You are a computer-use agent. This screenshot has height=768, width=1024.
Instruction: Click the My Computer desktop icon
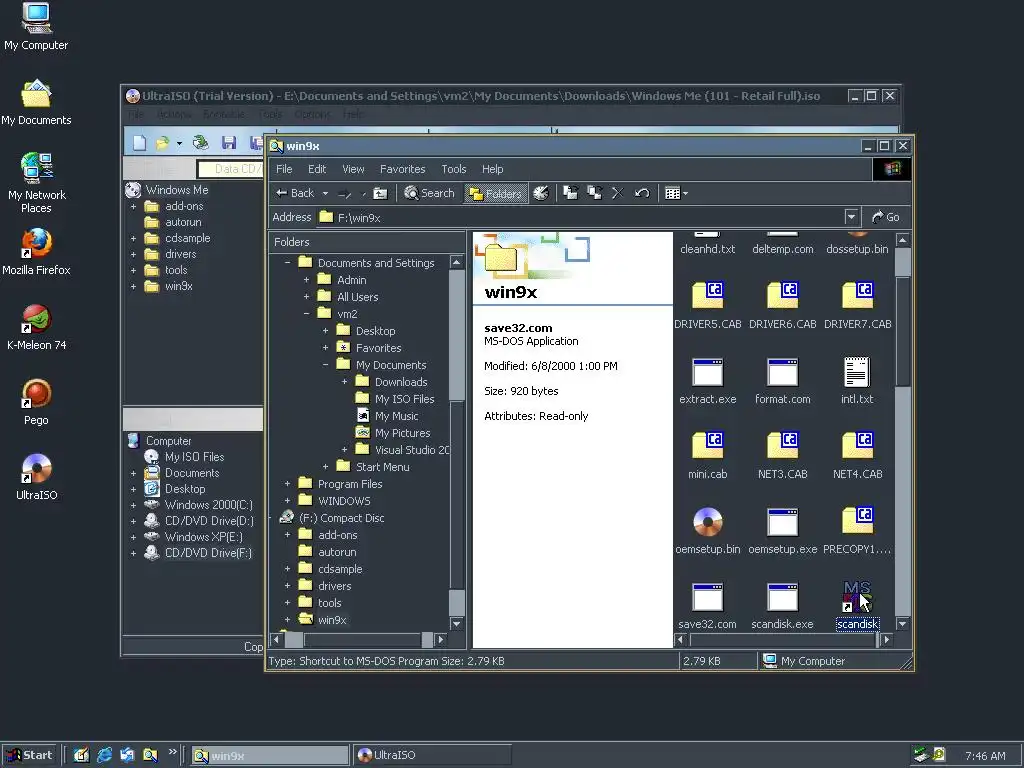(36, 27)
